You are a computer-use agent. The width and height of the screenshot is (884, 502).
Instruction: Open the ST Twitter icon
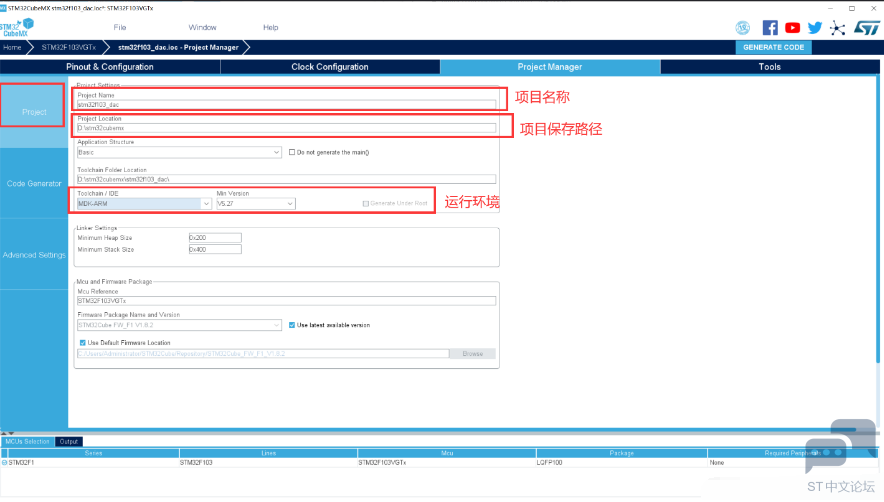(815, 28)
